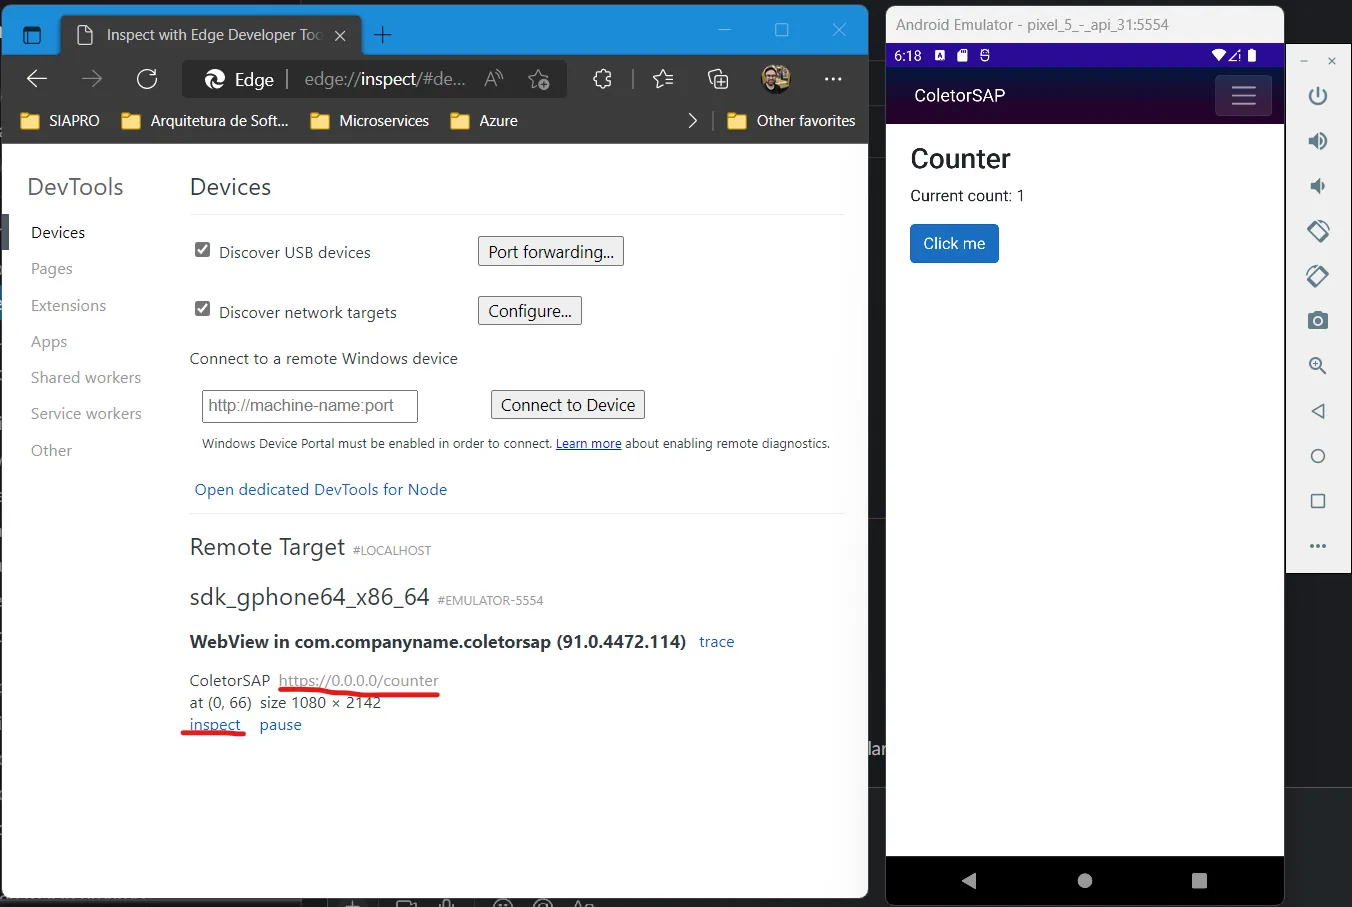Click the emulator volume down icon

[x=1318, y=186]
